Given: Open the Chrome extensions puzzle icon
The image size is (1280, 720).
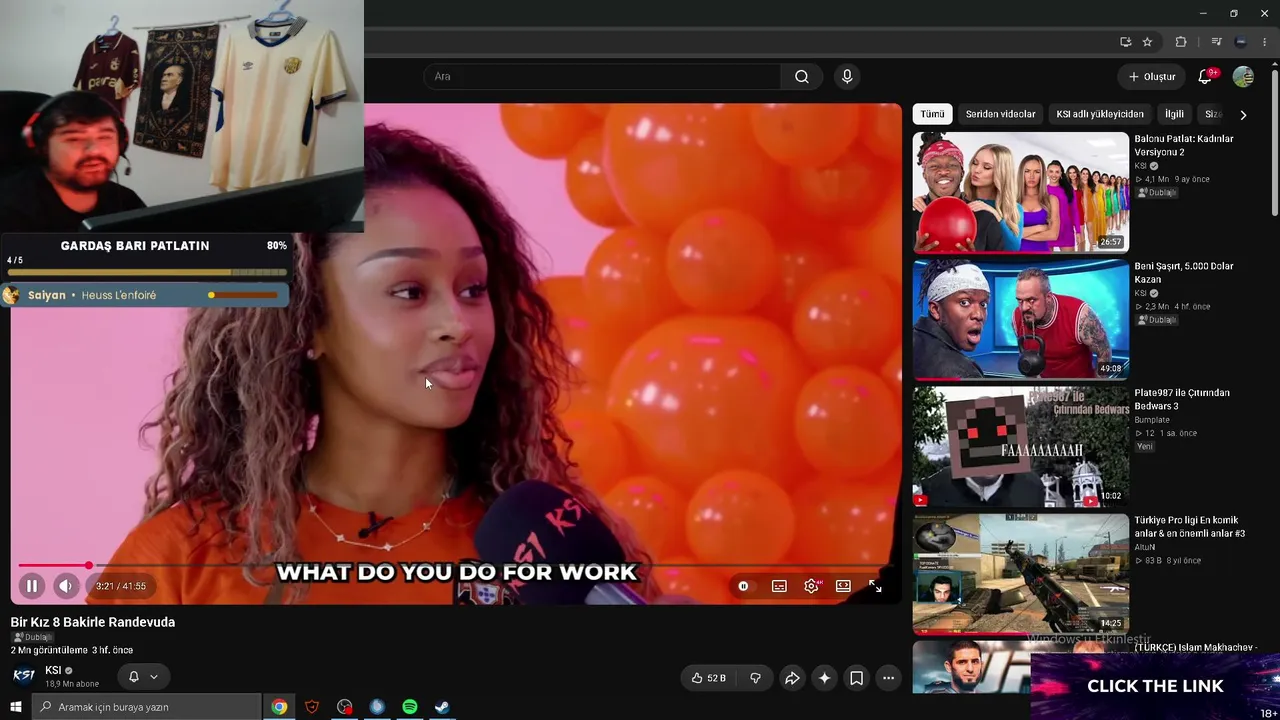Looking at the screenshot, I should click(1181, 42).
